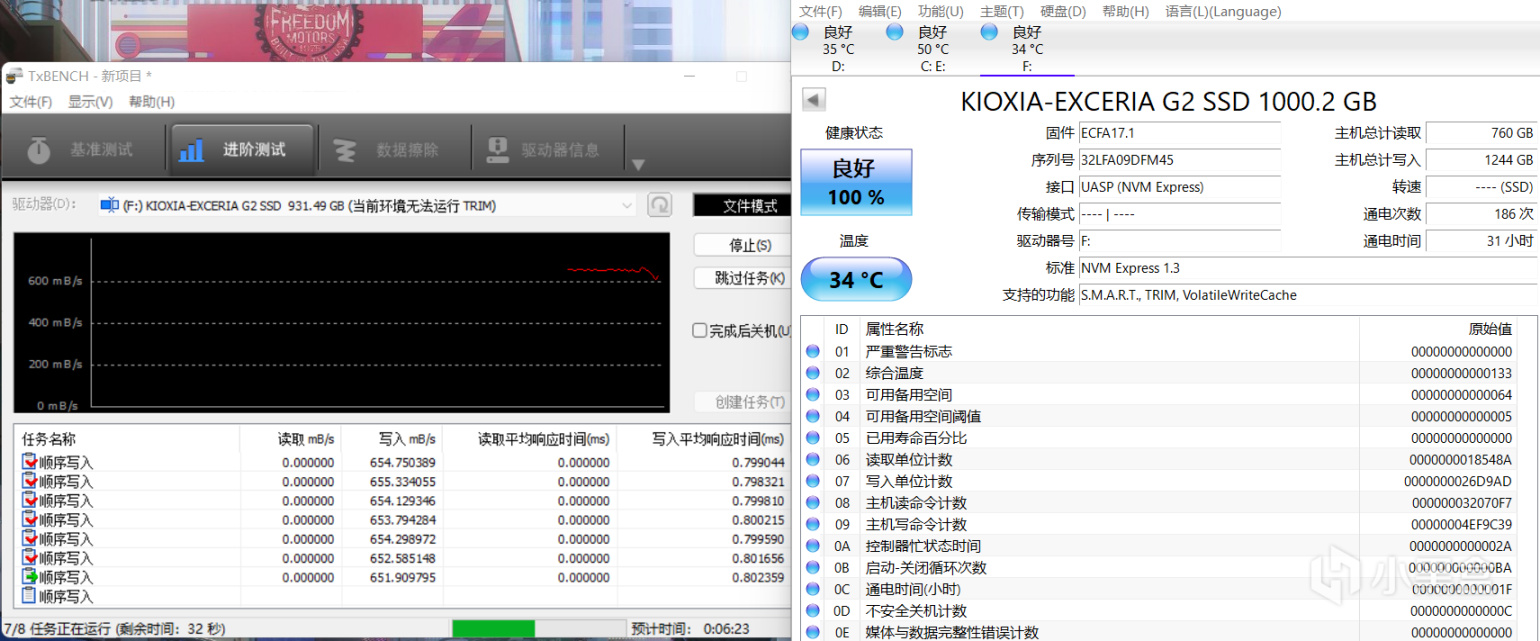Click the 文件模式 label box
The height and width of the screenshot is (641, 1540).
742,206
